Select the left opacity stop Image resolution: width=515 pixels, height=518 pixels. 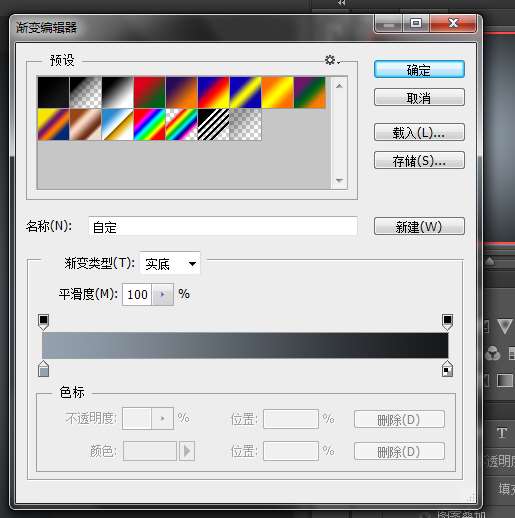[43, 322]
